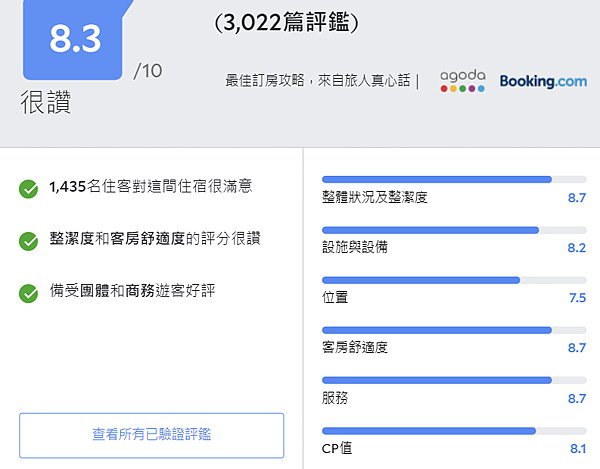Click 最佳訂房攻略，來自旅人真心話 tagline text
This screenshot has height=469, width=600.
(x=317, y=81)
